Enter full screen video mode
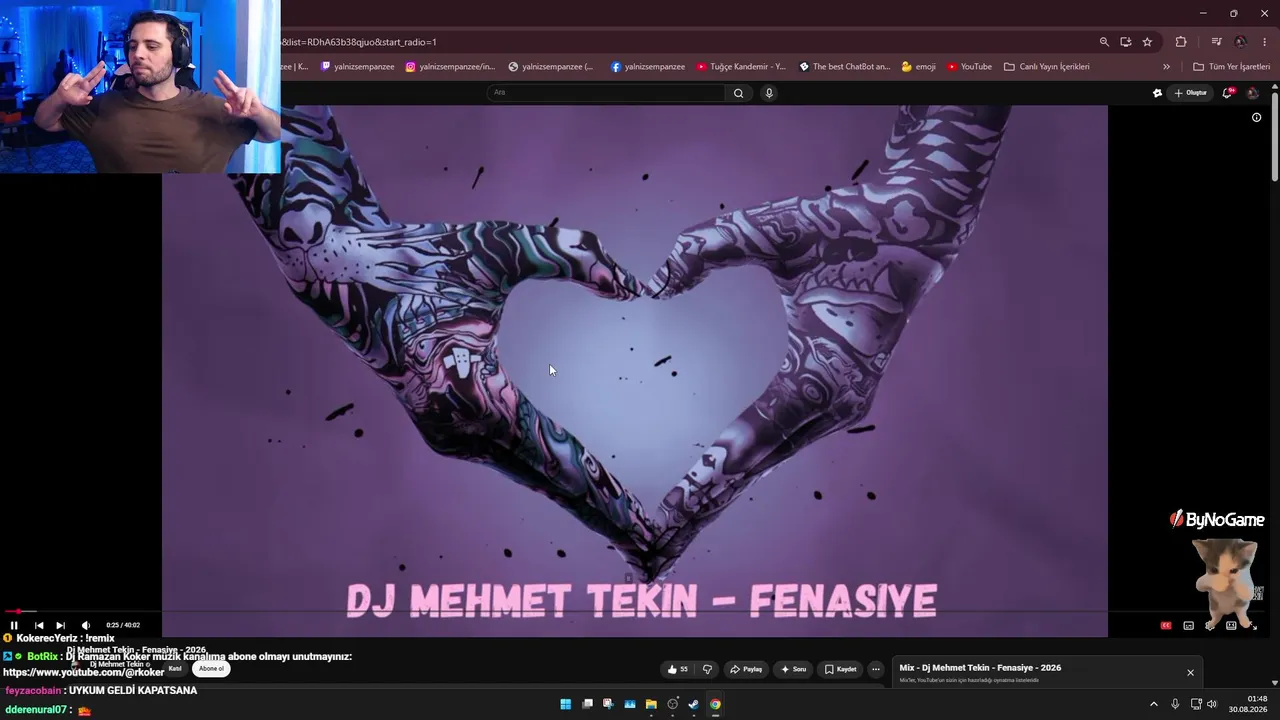 1253,625
